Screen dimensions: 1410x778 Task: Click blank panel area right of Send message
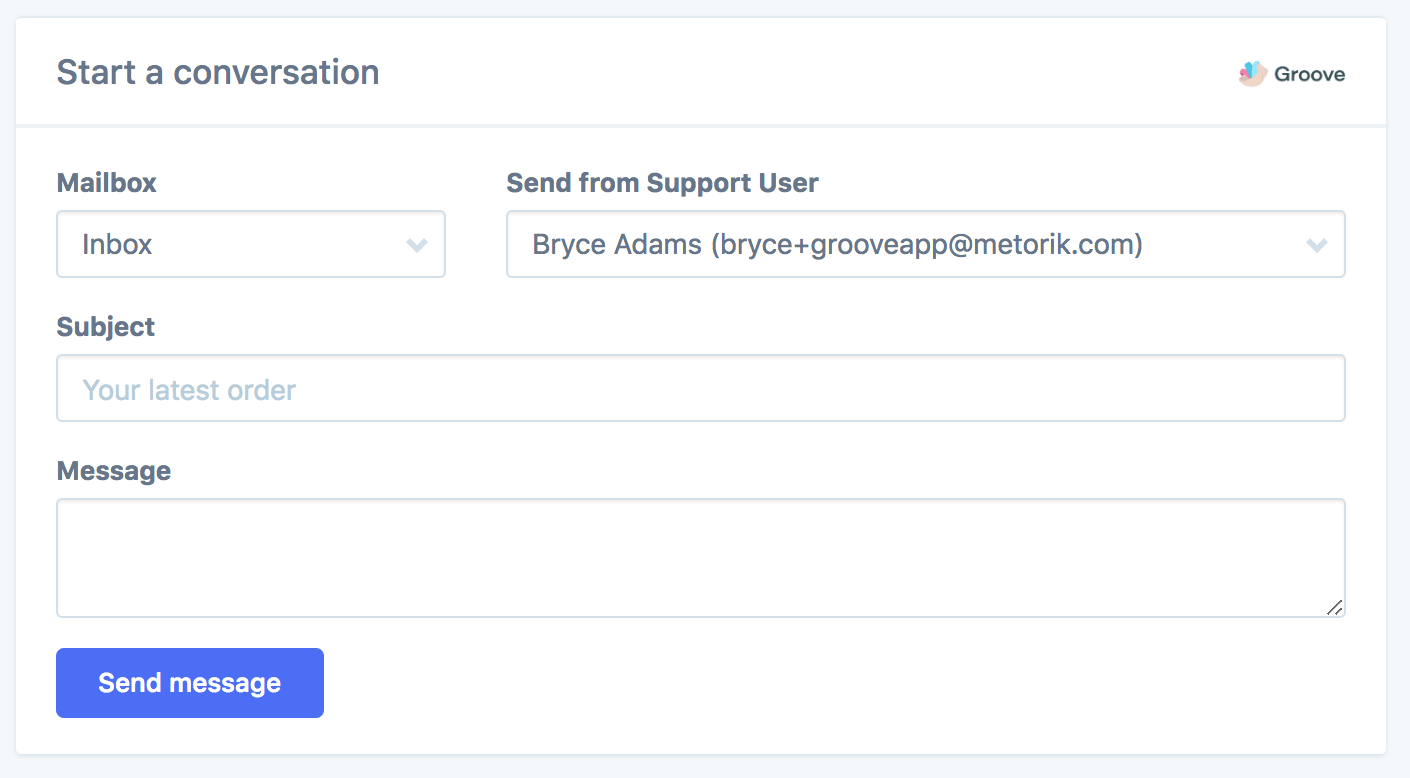pos(800,683)
